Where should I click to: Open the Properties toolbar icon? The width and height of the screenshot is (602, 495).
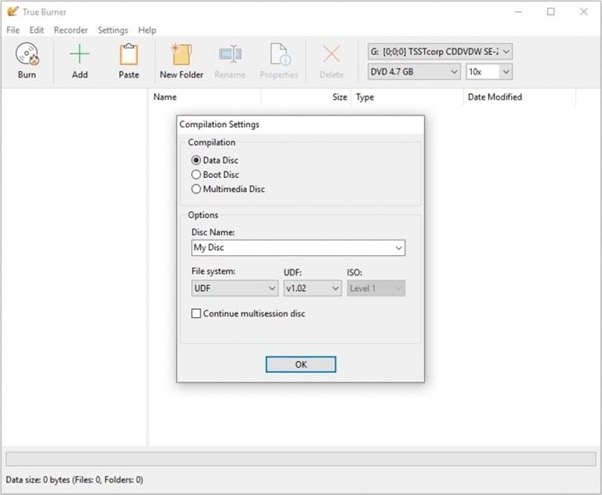point(279,55)
